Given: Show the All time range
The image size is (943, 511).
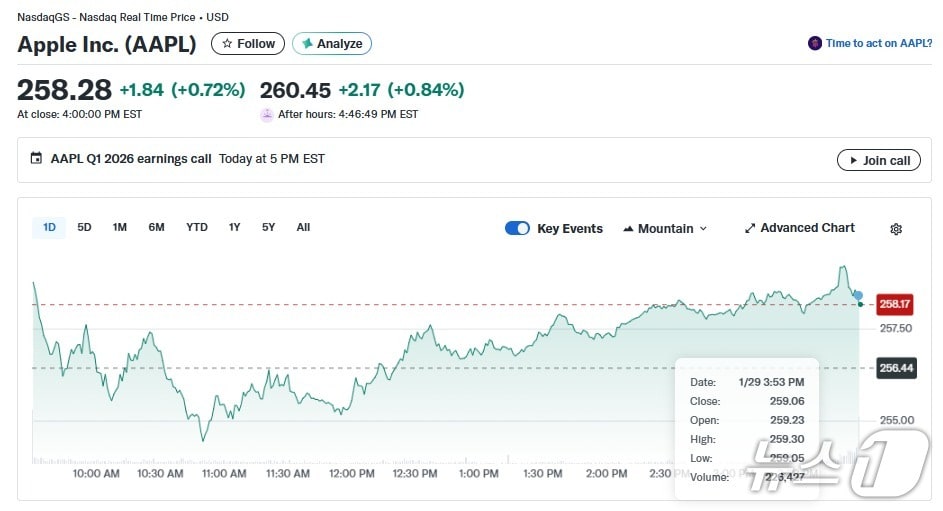Looking at the screenshot, I should coord(303,227).
